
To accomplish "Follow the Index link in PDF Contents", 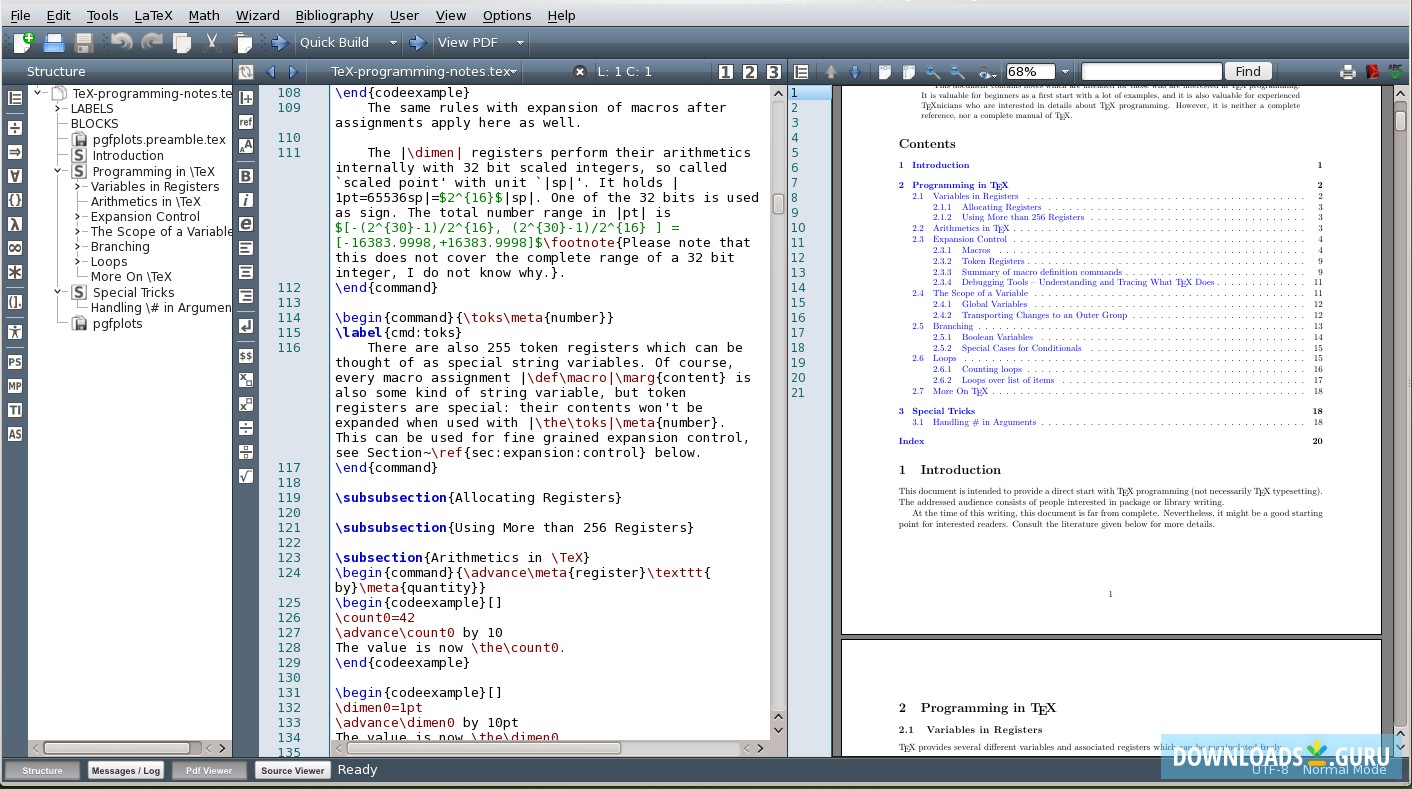I will point(911,441).
